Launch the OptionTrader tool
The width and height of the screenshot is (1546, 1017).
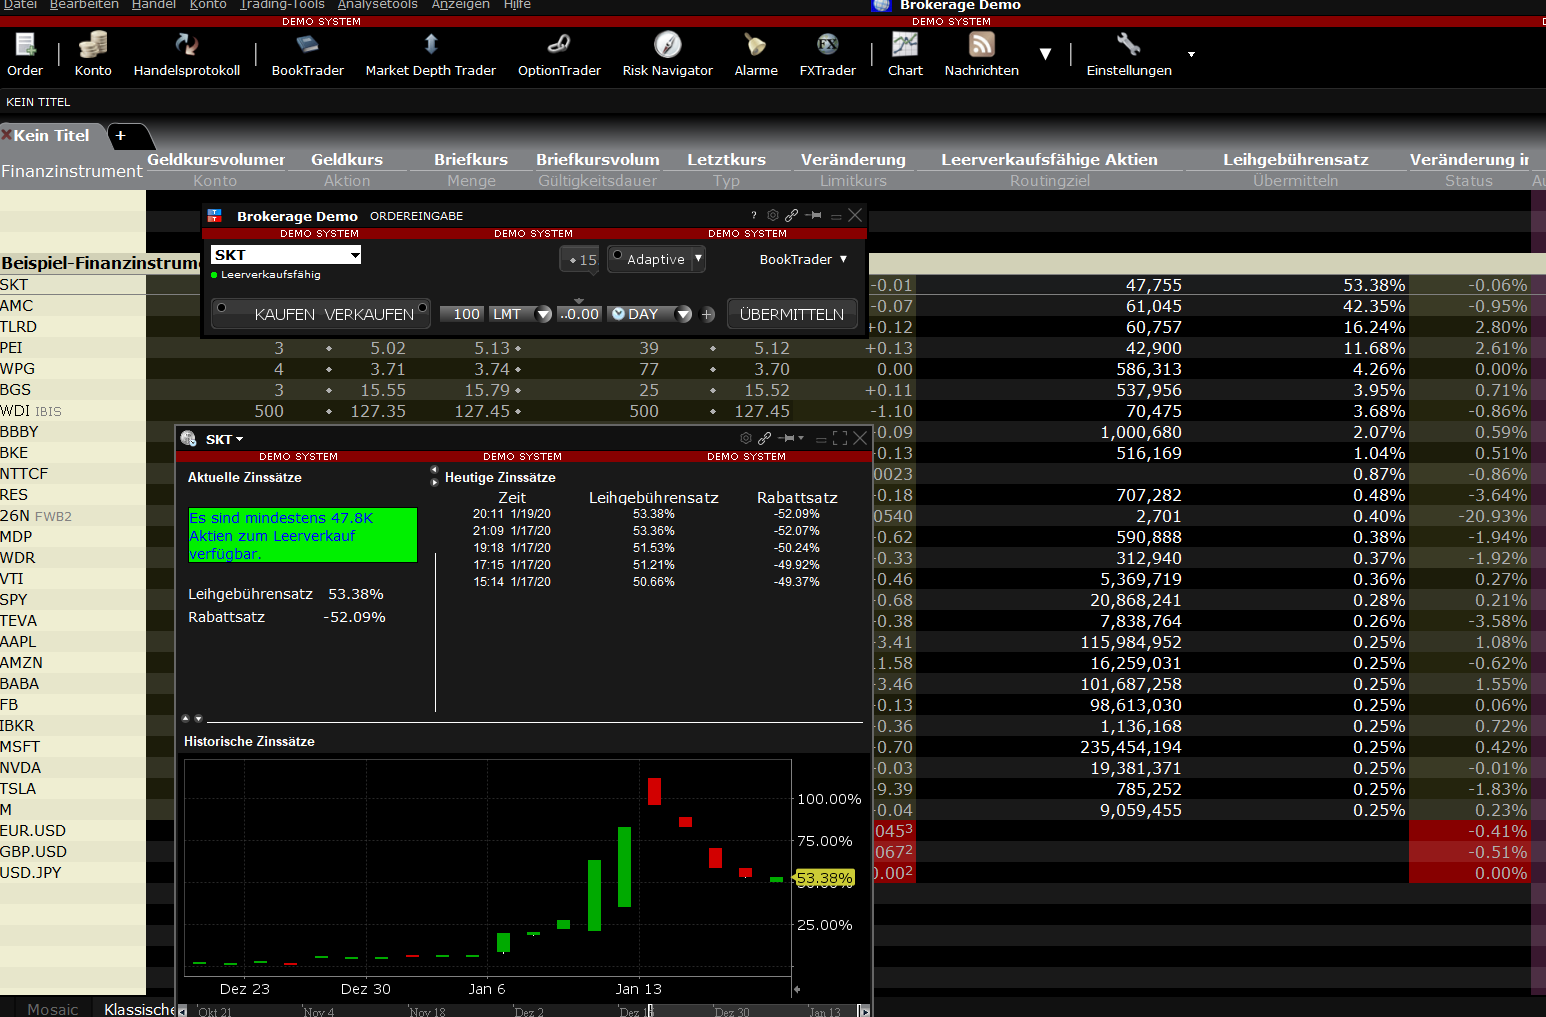pyautogui.click(x=559, y=54)
